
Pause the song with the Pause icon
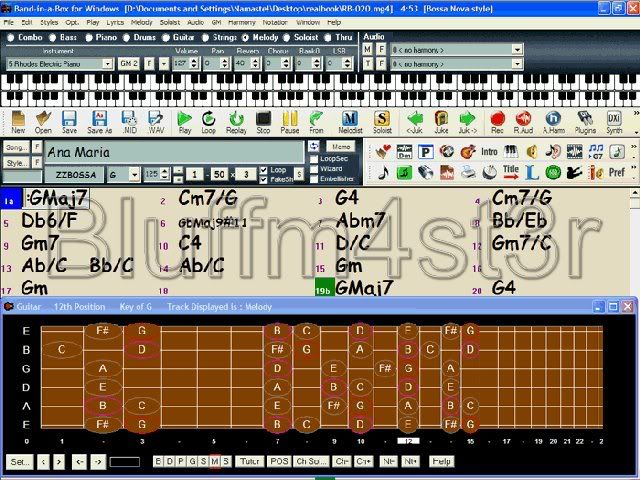point(290,122)
